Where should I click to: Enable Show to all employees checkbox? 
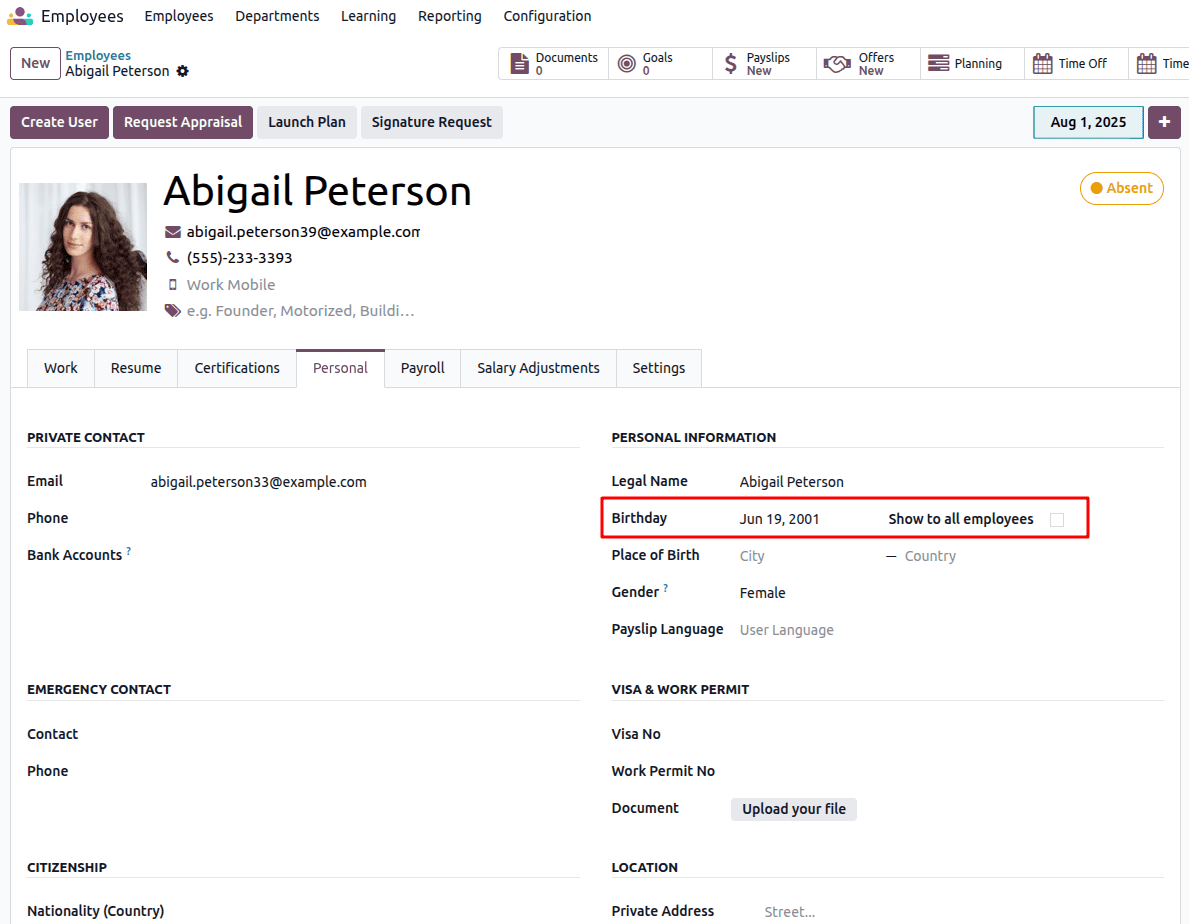[1057, 520]
